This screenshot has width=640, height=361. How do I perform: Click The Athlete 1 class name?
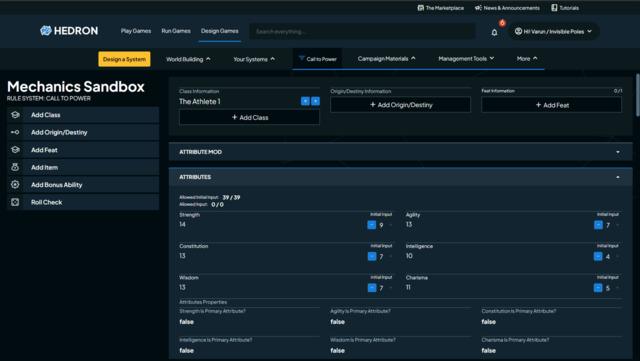200,101
